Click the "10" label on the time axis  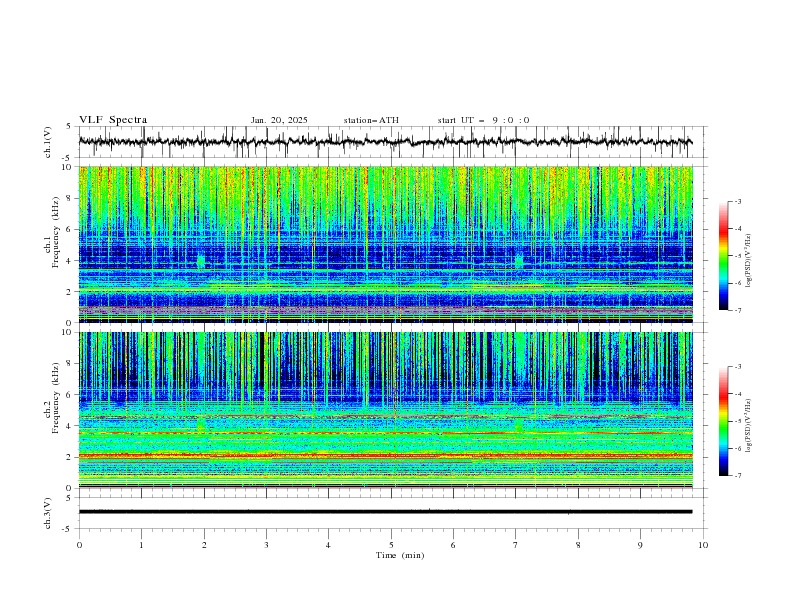pyautogui.click(x=703, y=545)
